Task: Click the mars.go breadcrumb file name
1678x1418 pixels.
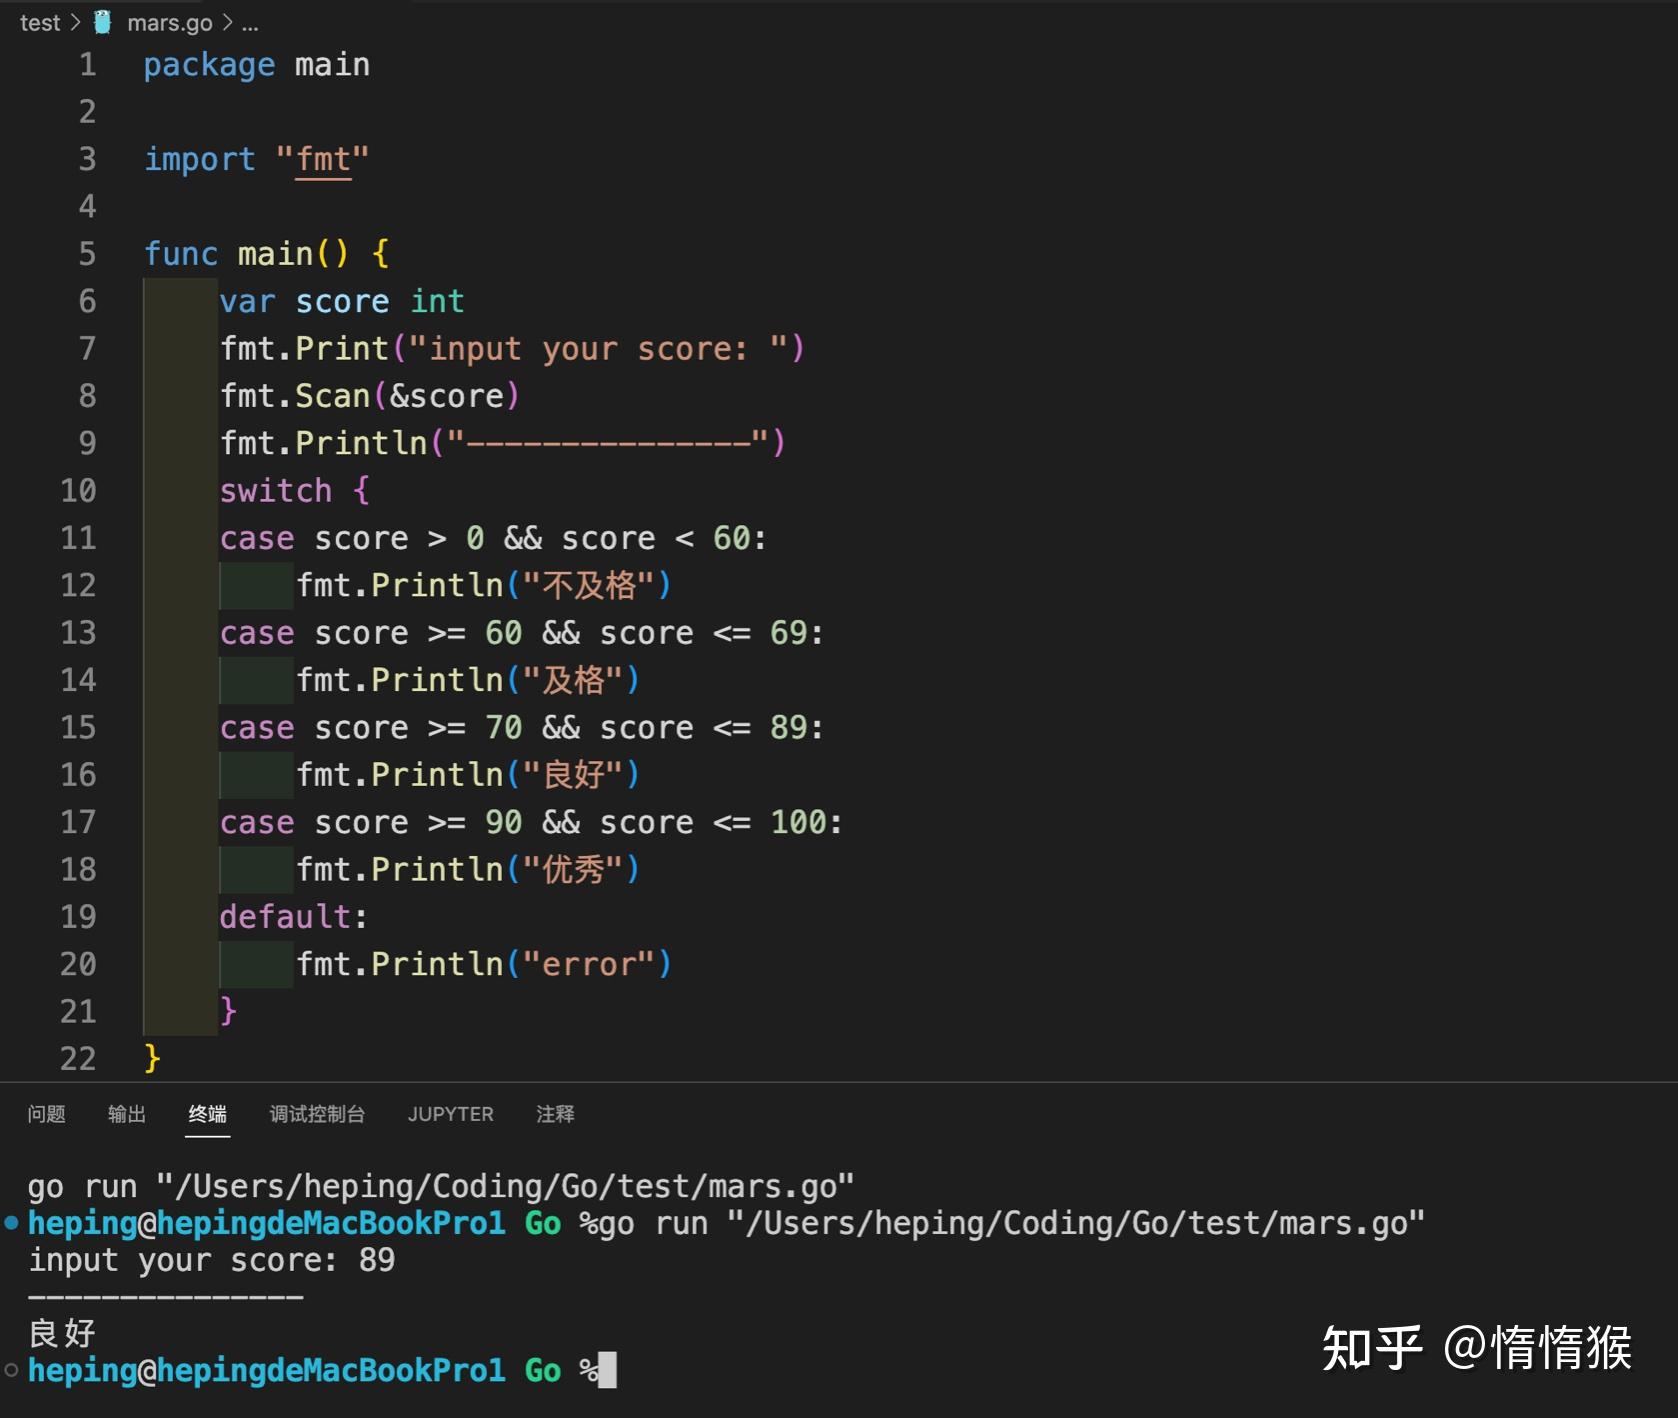Action: coord(169,23)
